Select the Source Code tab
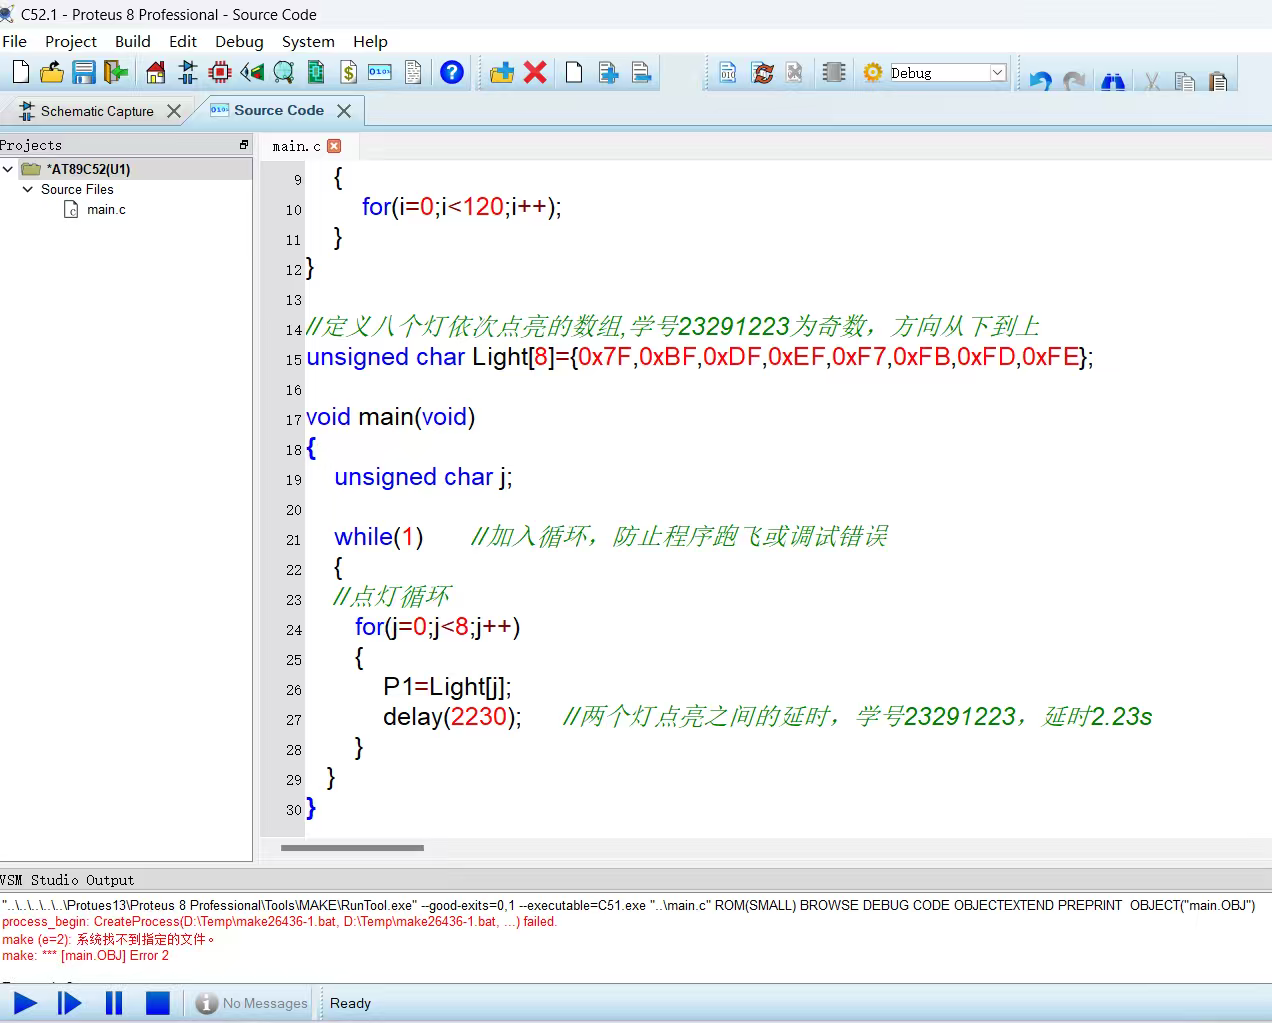 coord(279,110)
